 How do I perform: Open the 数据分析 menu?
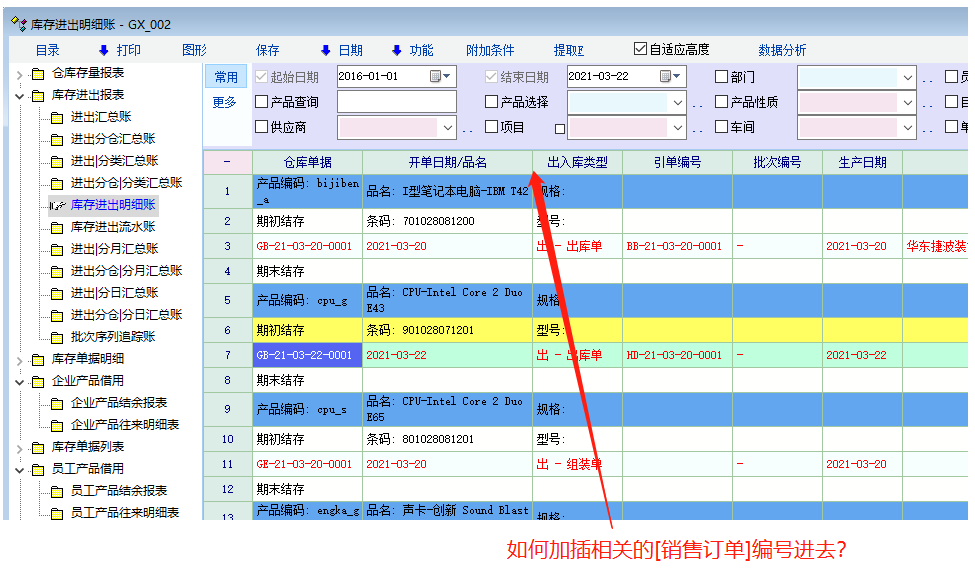[782, 50]
